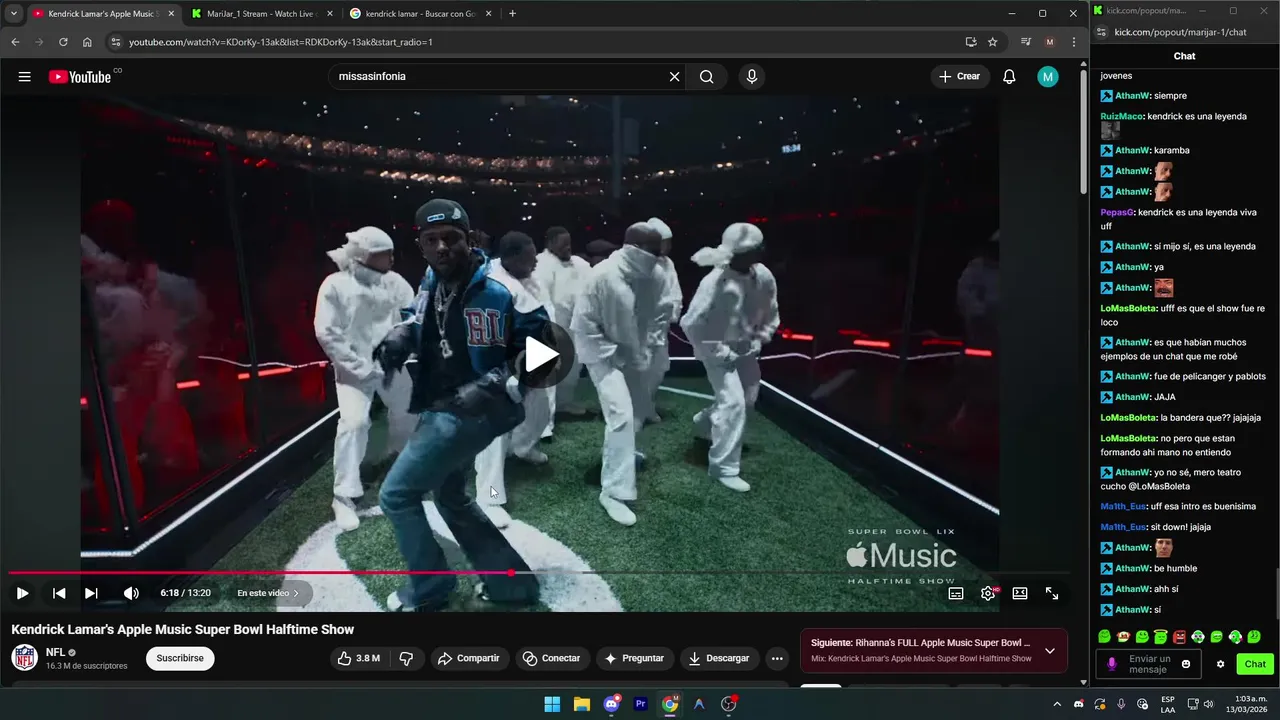Open the NFL channel avatar
The image size is (1280, 720).
[24, 658]
